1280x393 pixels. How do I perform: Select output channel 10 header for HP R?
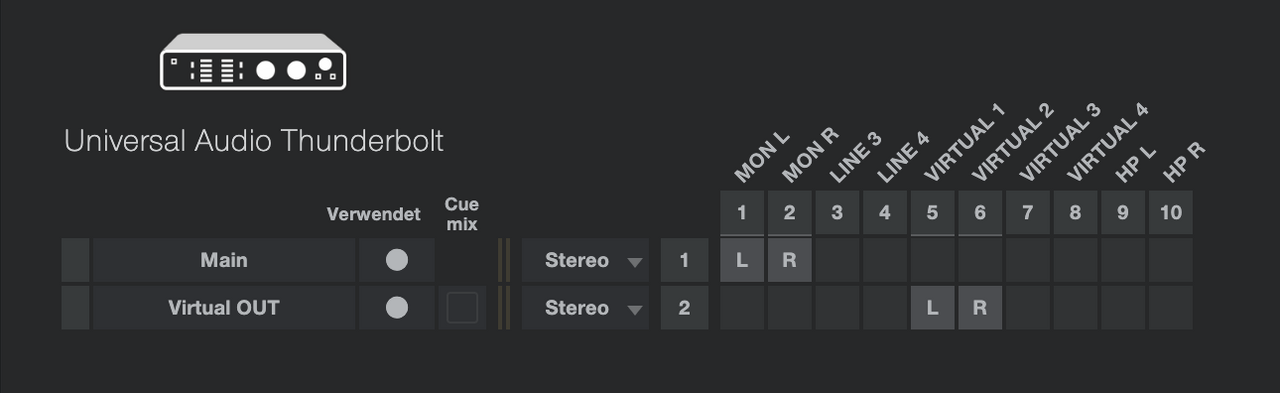coord(1170,212)
